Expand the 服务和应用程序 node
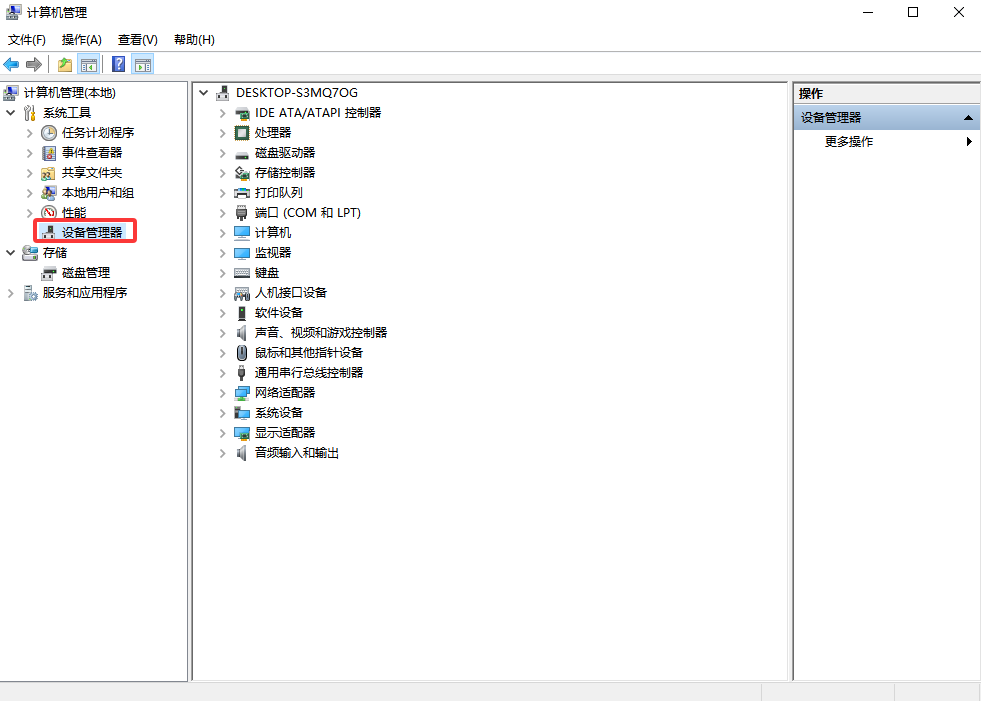Image resolution: width=981 pixels, height=701 pixels. pyautogui.click(x=11, y=293)
